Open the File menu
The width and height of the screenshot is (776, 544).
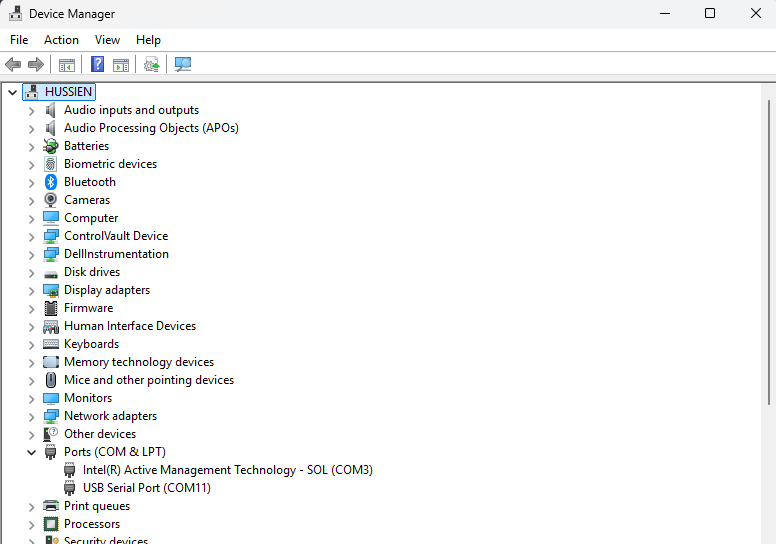pyautogui.click(x=19, y=40)
